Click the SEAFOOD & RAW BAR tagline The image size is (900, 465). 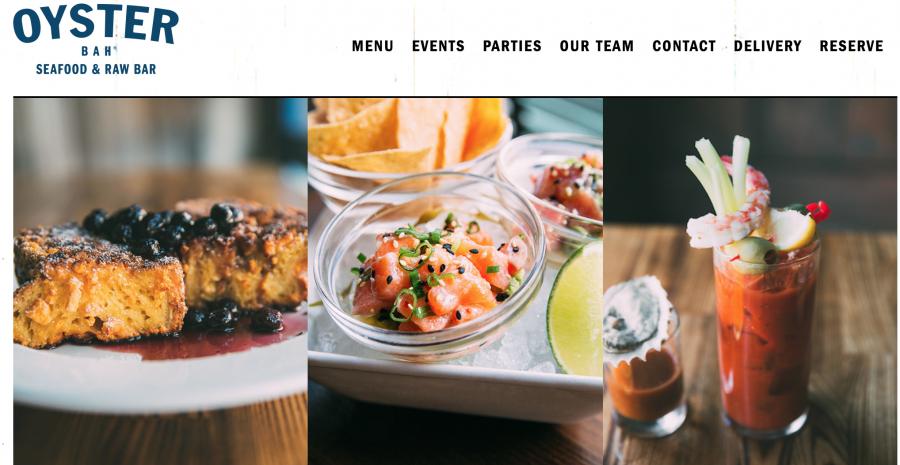click(x=96, y=69)
